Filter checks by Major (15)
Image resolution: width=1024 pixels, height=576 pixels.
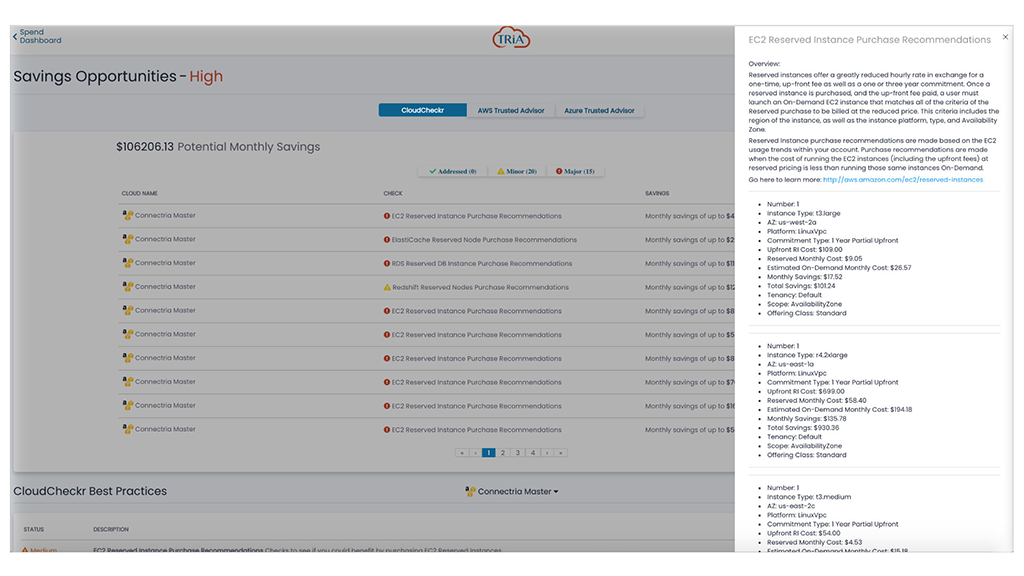tap(575, 171)
